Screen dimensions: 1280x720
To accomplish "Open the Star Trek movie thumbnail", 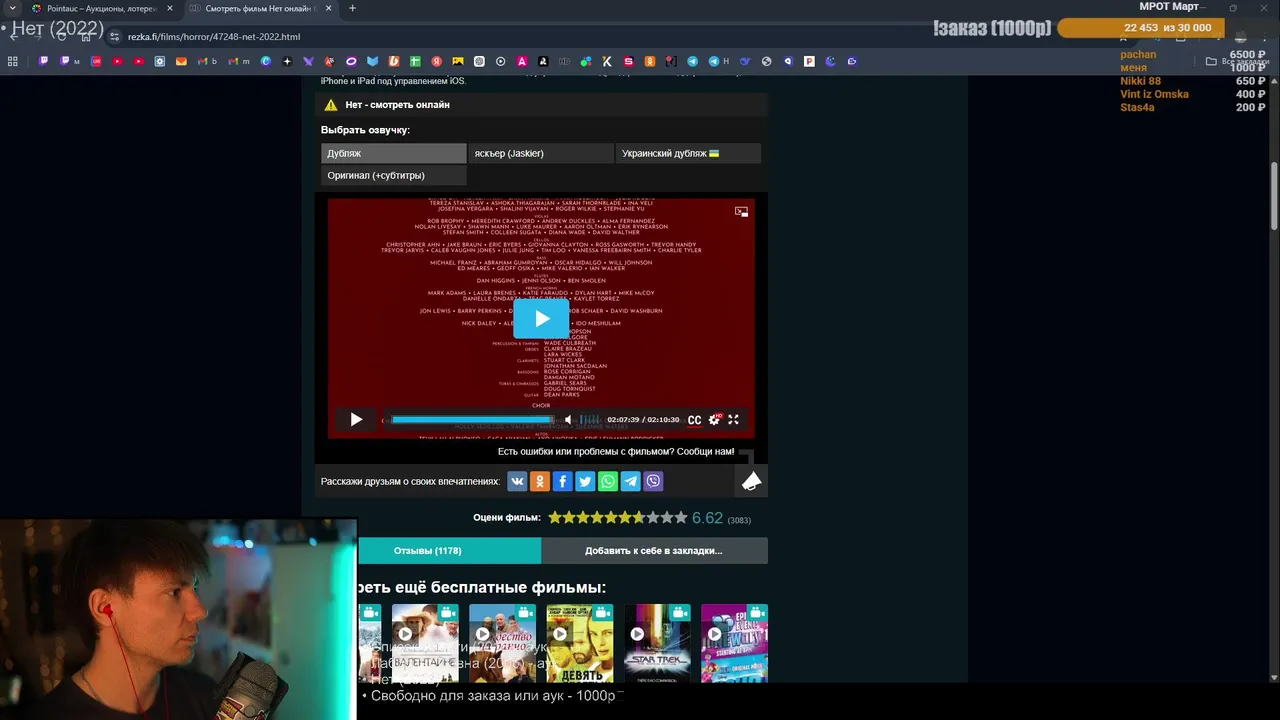I will [x=657, y=643].
